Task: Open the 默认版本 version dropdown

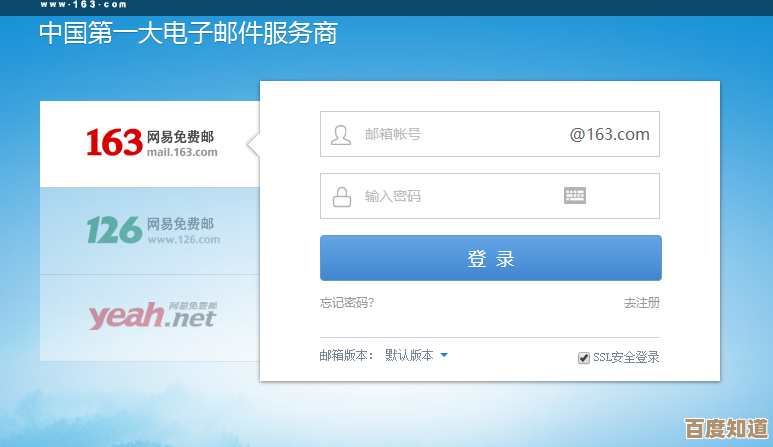Action: point(410,355)
